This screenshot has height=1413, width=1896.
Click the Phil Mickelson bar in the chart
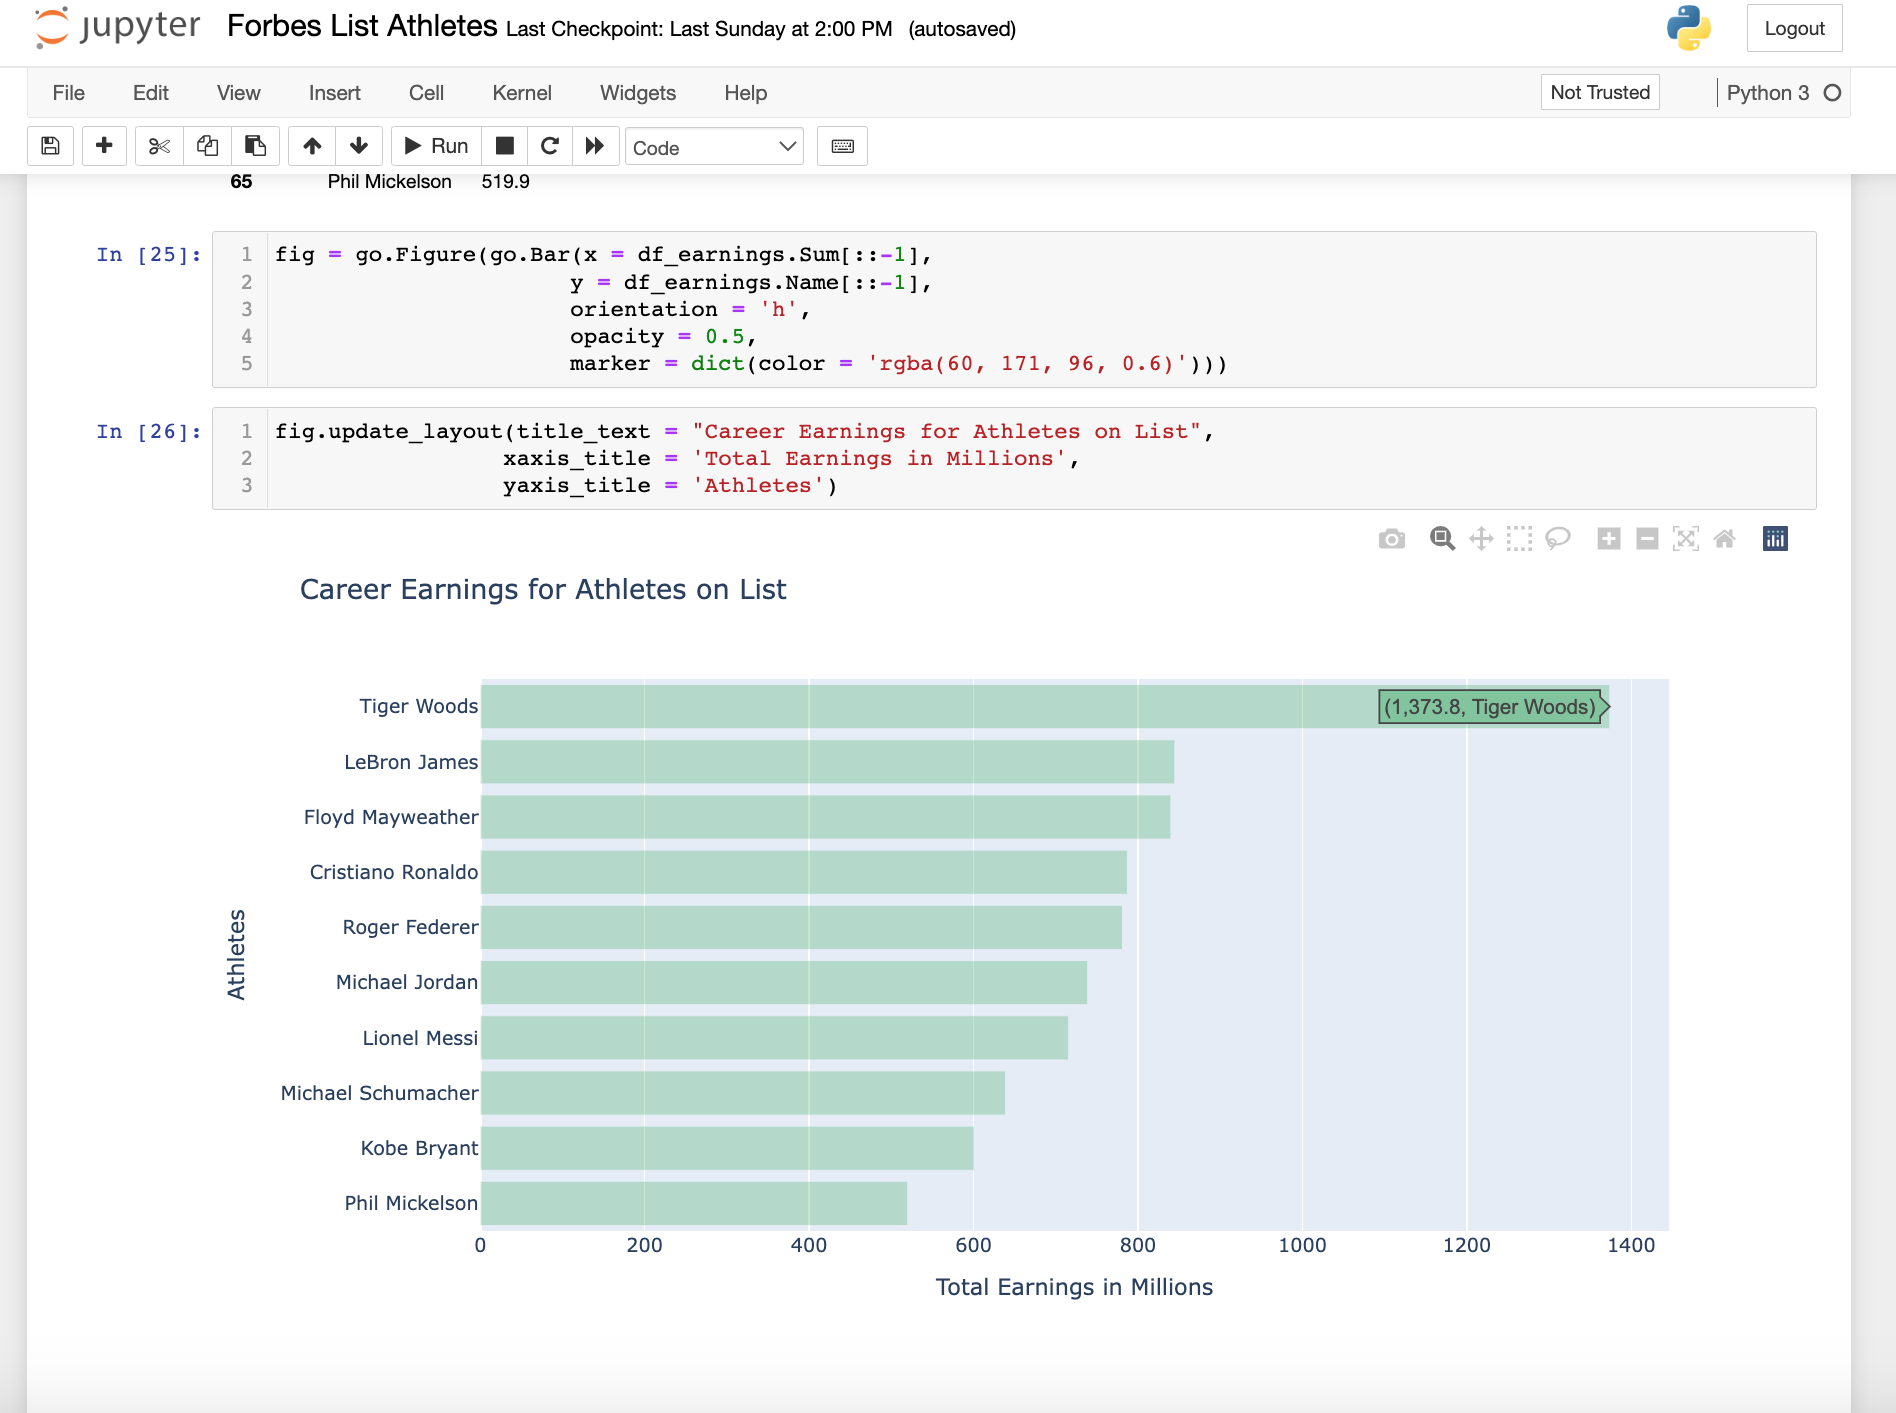(x=694, y=1203)
